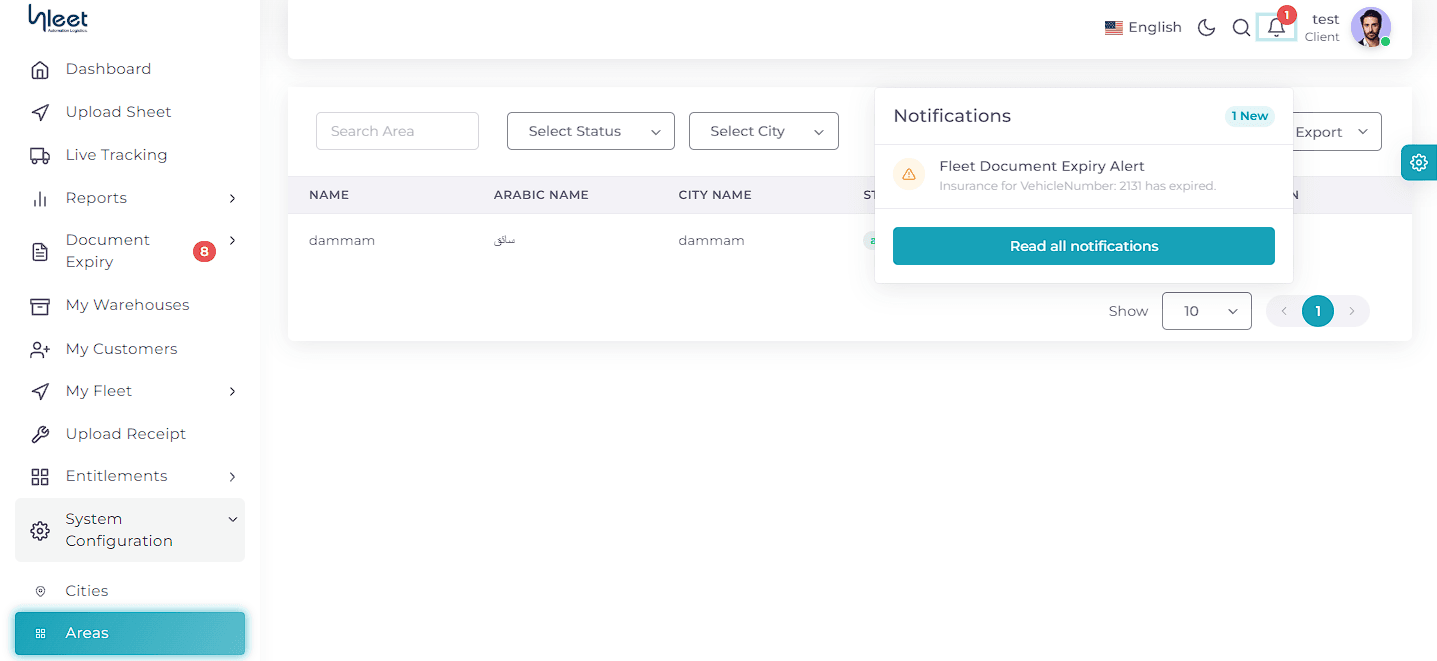Switch language via English selector
The width and height of the screenshot is (1437, 661).
1143,28
